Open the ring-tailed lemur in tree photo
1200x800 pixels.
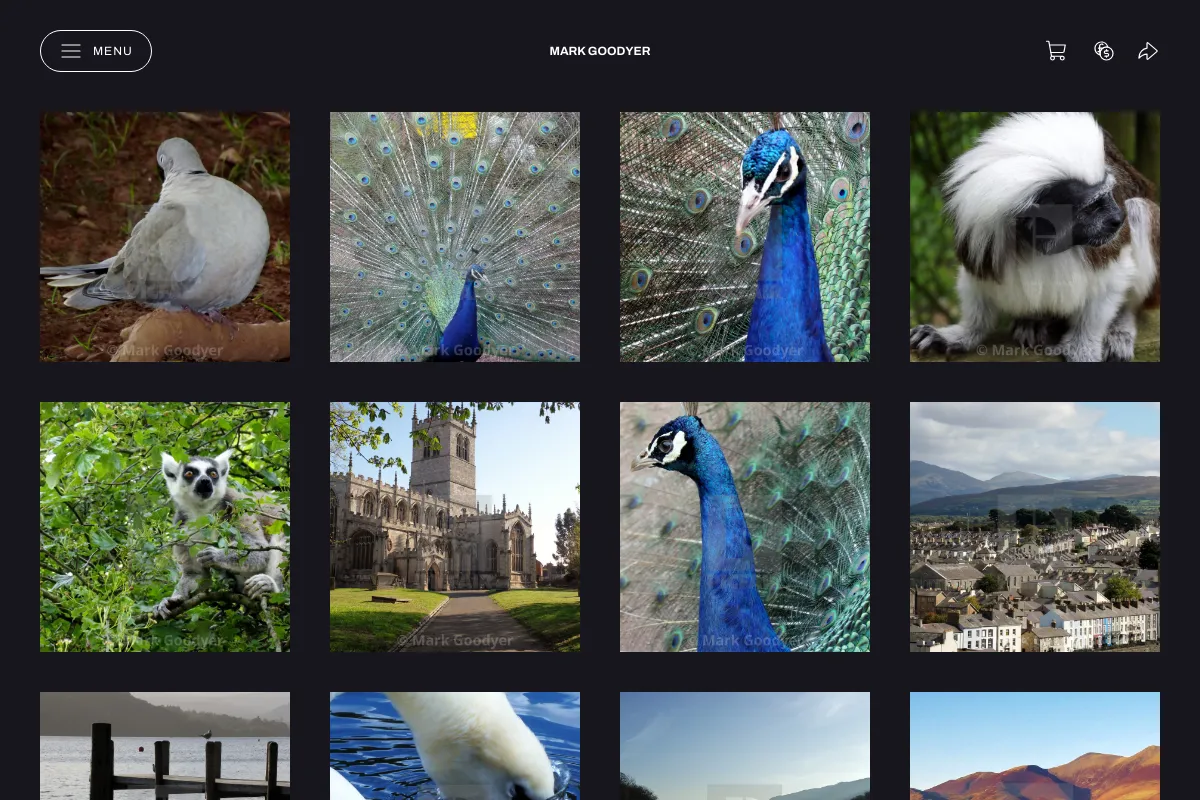click(165, 527)
